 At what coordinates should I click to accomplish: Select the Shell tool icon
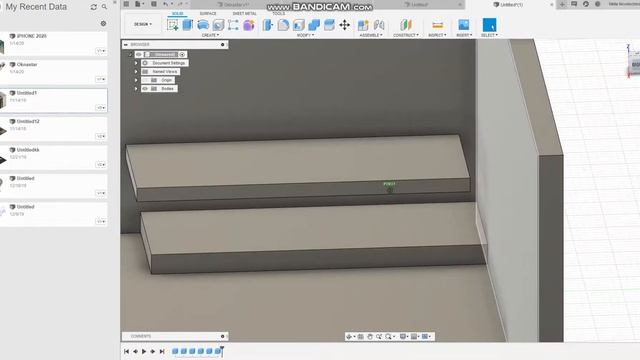point(299,25)
